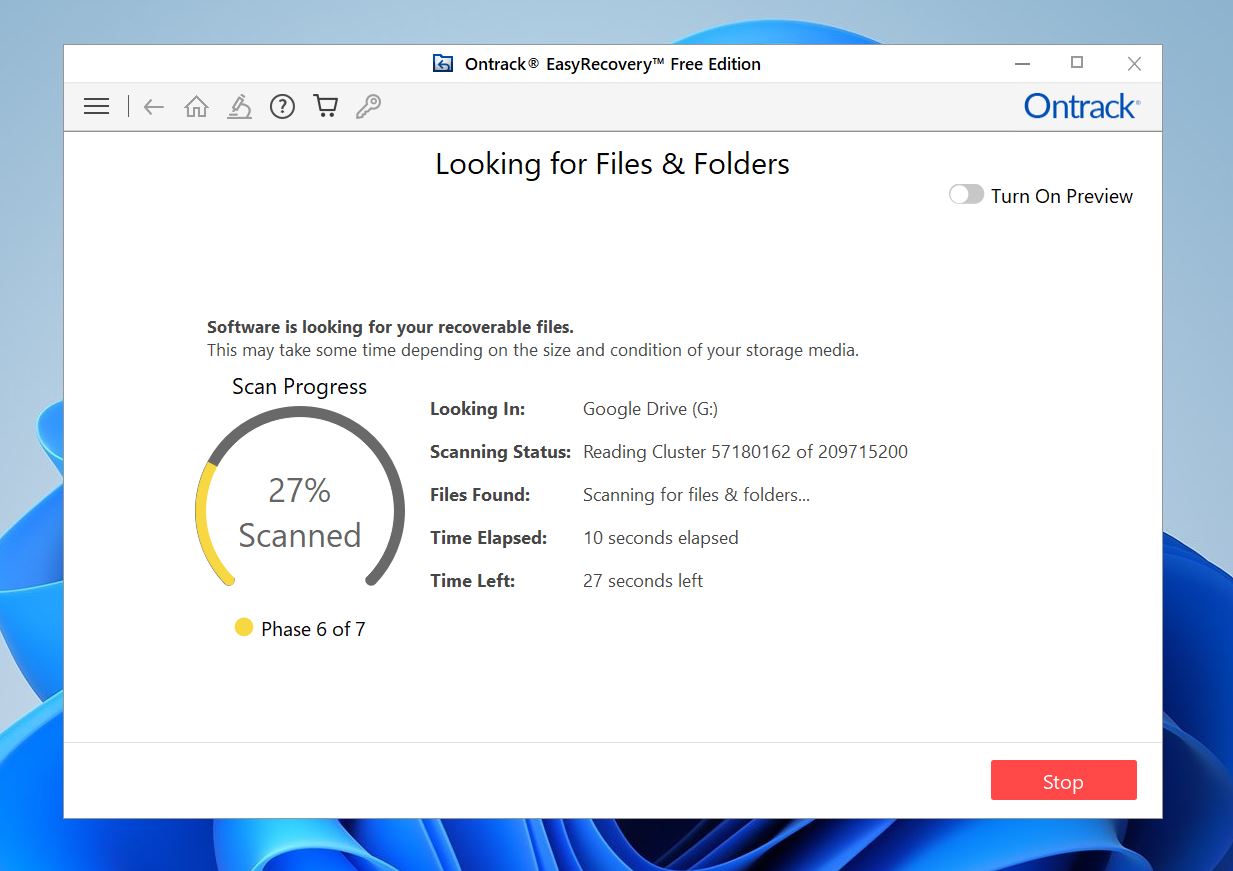This screenshot has height=871, width=1233.
Task: Click the 'Looking In:' label
Action: [x=477, y=408]
